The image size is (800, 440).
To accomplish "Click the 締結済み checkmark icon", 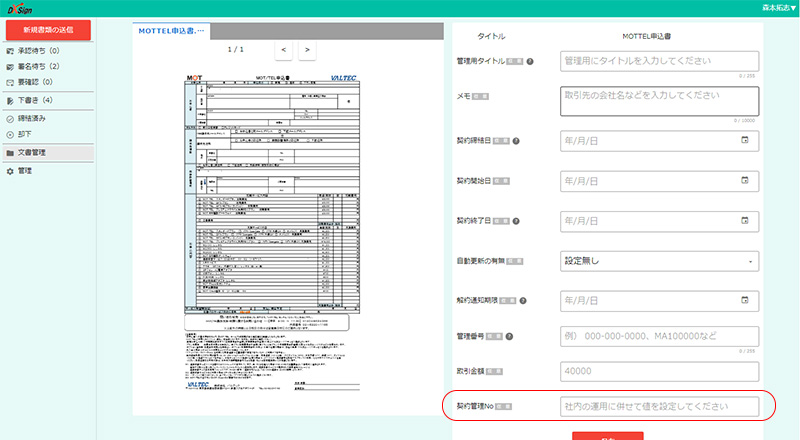I will (10, 119).
